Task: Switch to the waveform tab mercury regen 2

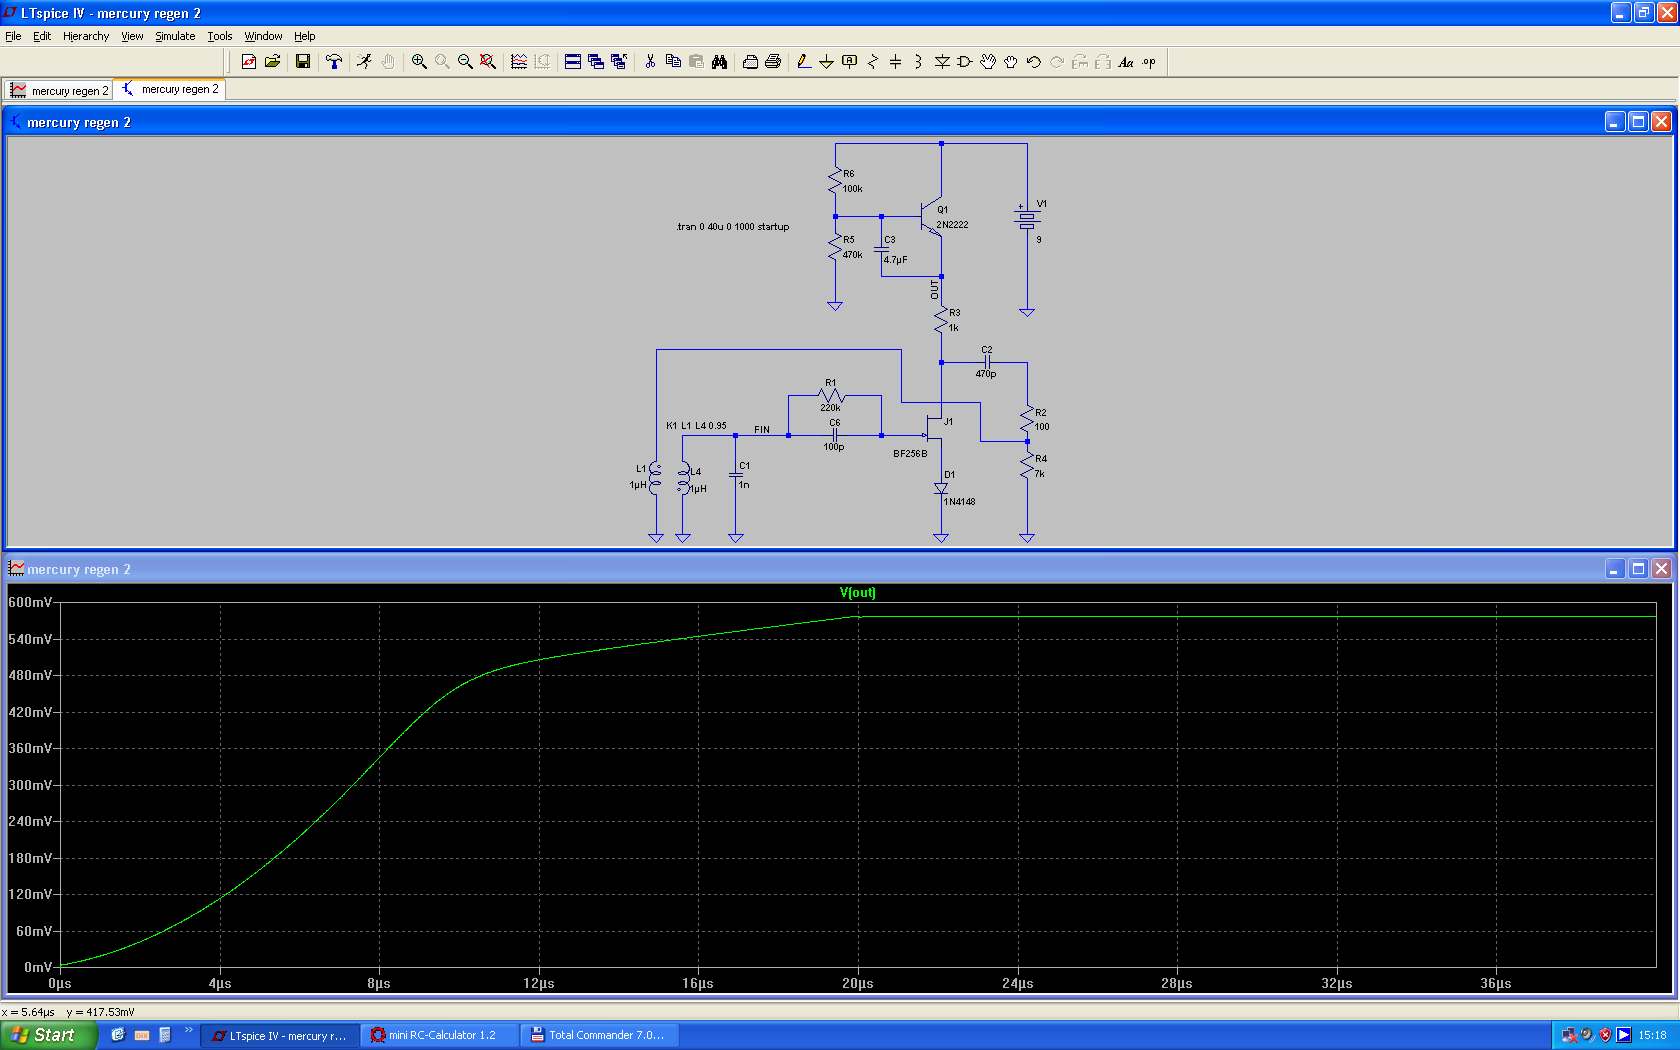Action: 59,90
